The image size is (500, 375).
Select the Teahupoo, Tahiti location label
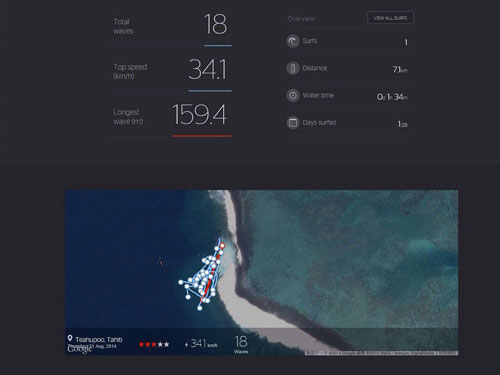click(99, 340)
